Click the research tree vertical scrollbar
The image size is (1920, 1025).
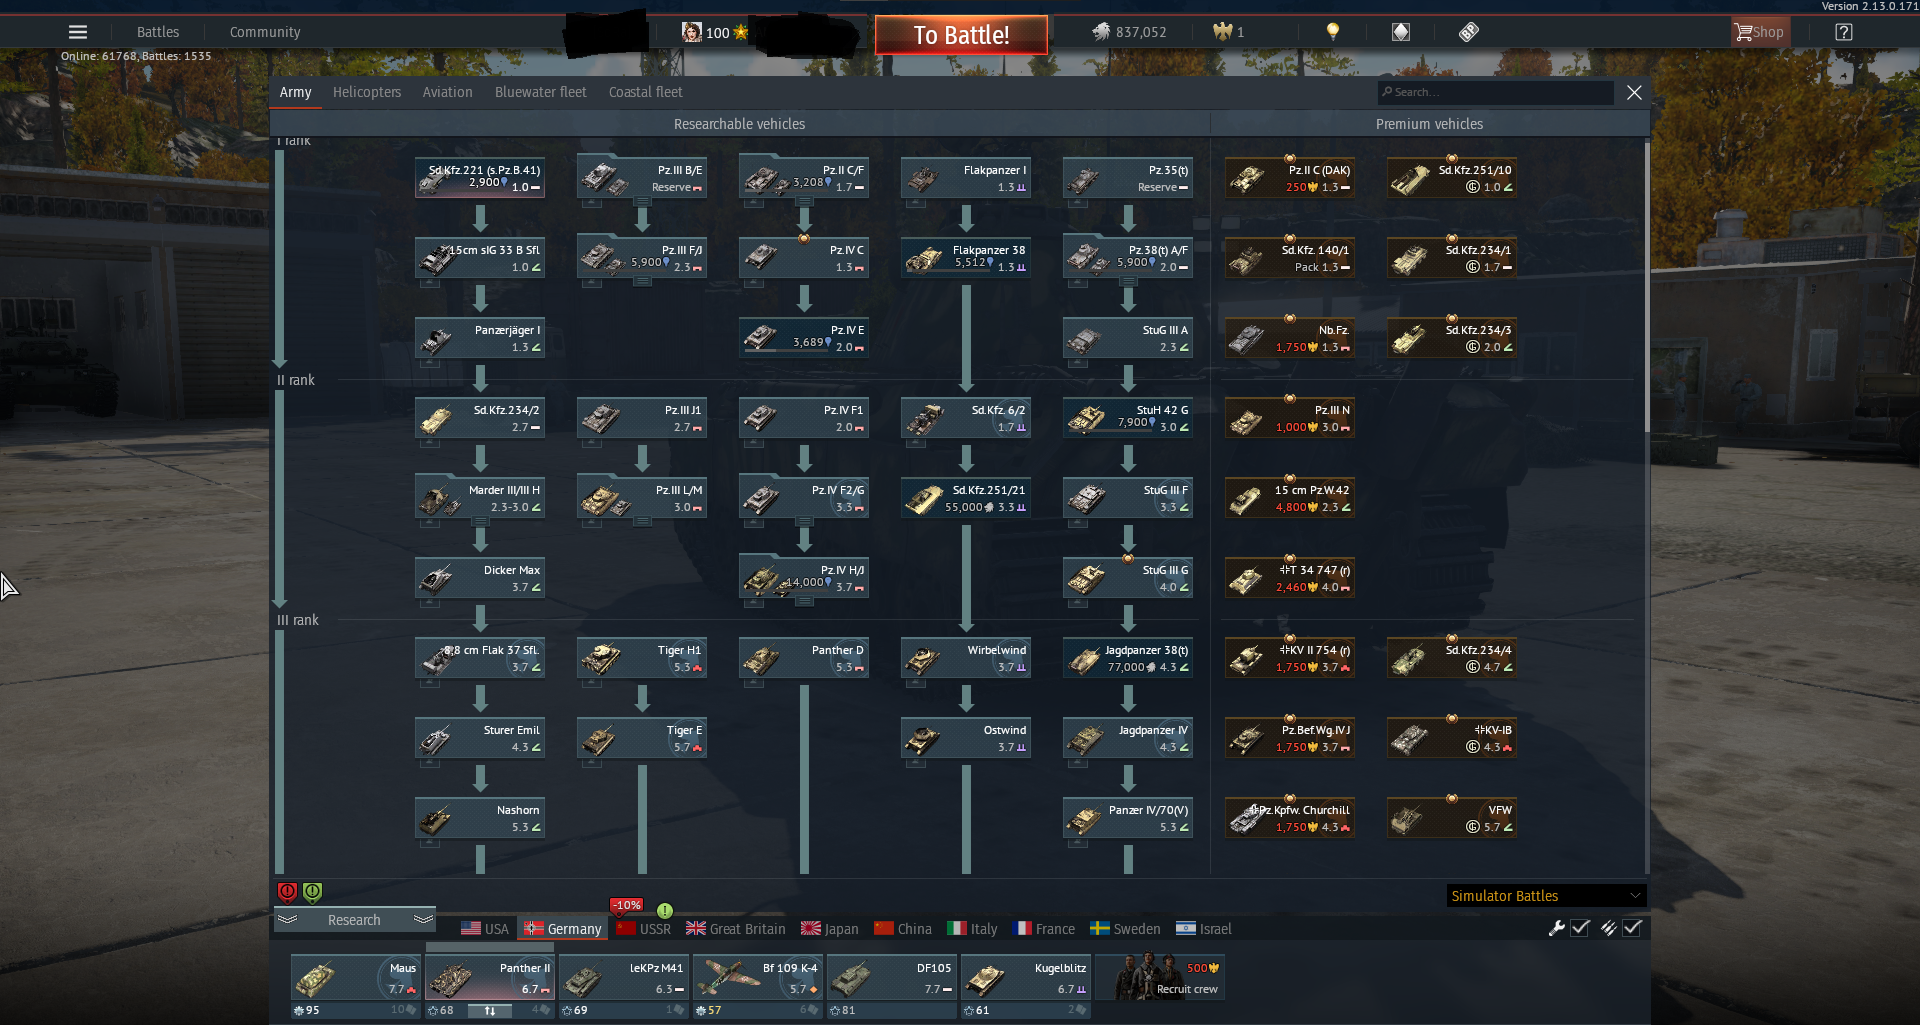point(1646,288)
